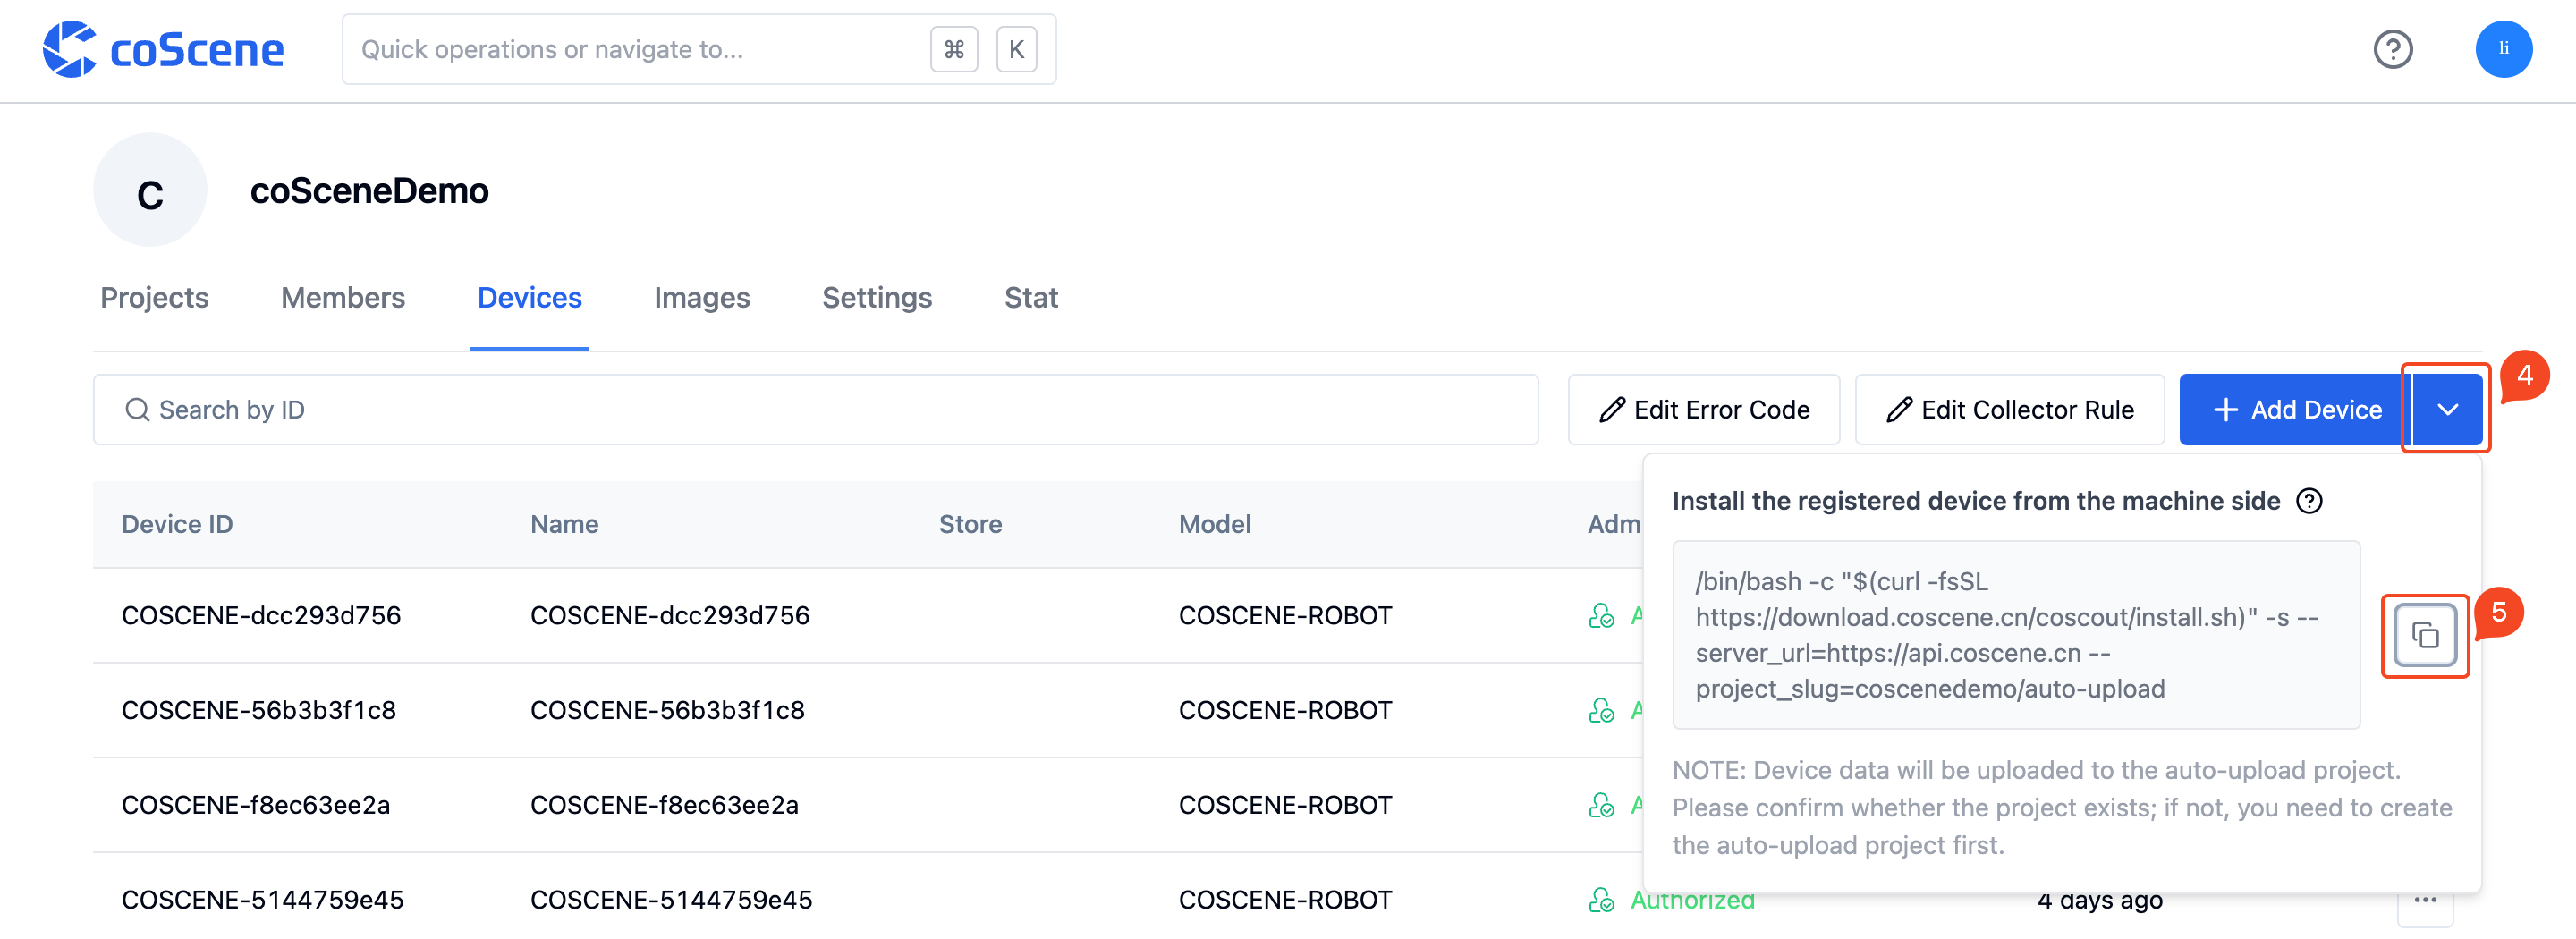Click the Store column header

[970, 525]
